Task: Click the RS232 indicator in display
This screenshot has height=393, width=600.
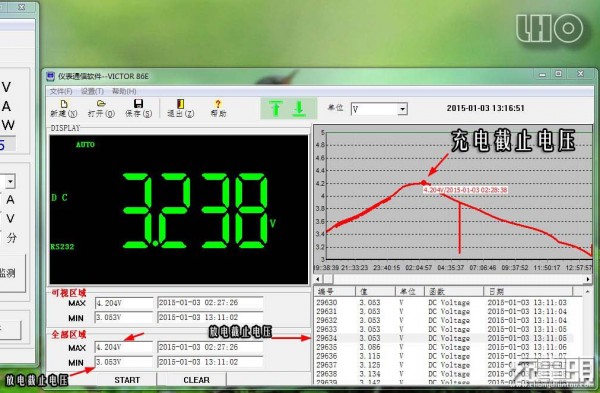Action: click(x=62, y=246)
